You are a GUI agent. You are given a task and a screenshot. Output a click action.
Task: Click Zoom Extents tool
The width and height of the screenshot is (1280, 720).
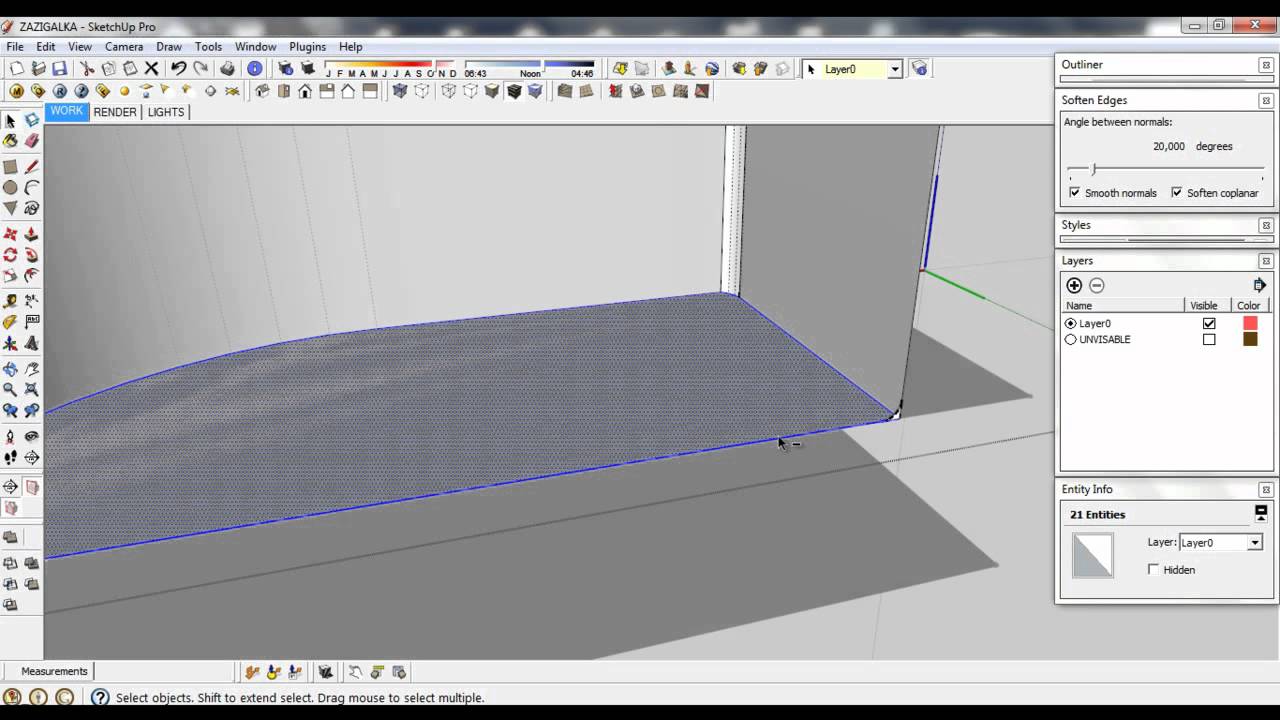coord(32,390)
